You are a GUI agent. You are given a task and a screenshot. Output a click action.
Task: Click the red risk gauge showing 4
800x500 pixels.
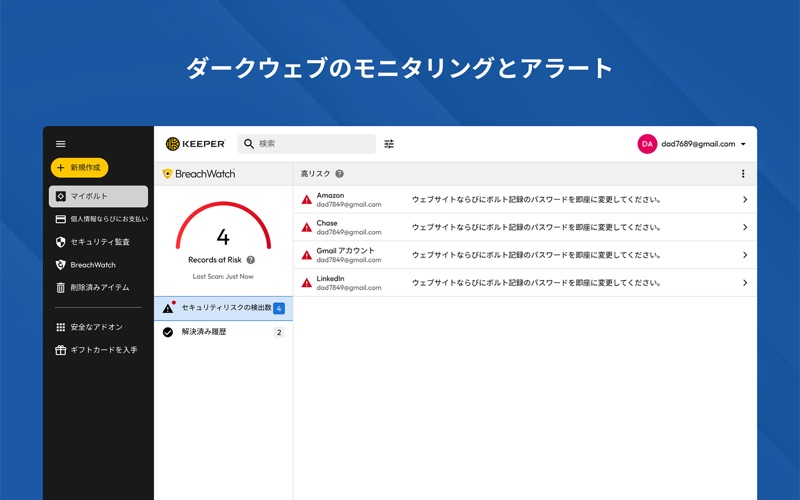point(223,226)
